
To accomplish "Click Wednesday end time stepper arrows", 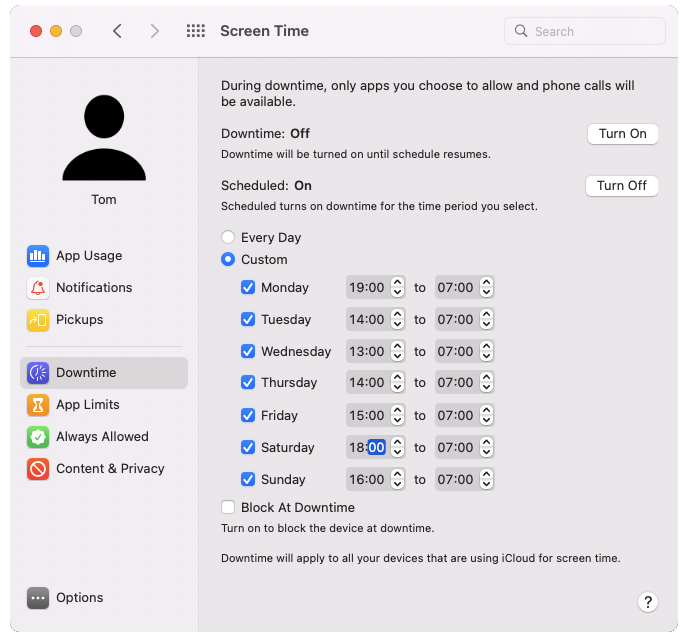I will point(486,351).
